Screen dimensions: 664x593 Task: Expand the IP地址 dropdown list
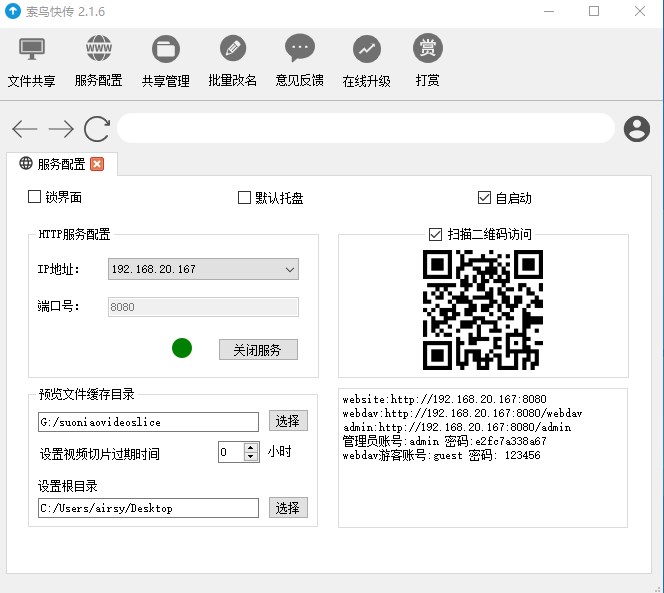click(289, 269)
